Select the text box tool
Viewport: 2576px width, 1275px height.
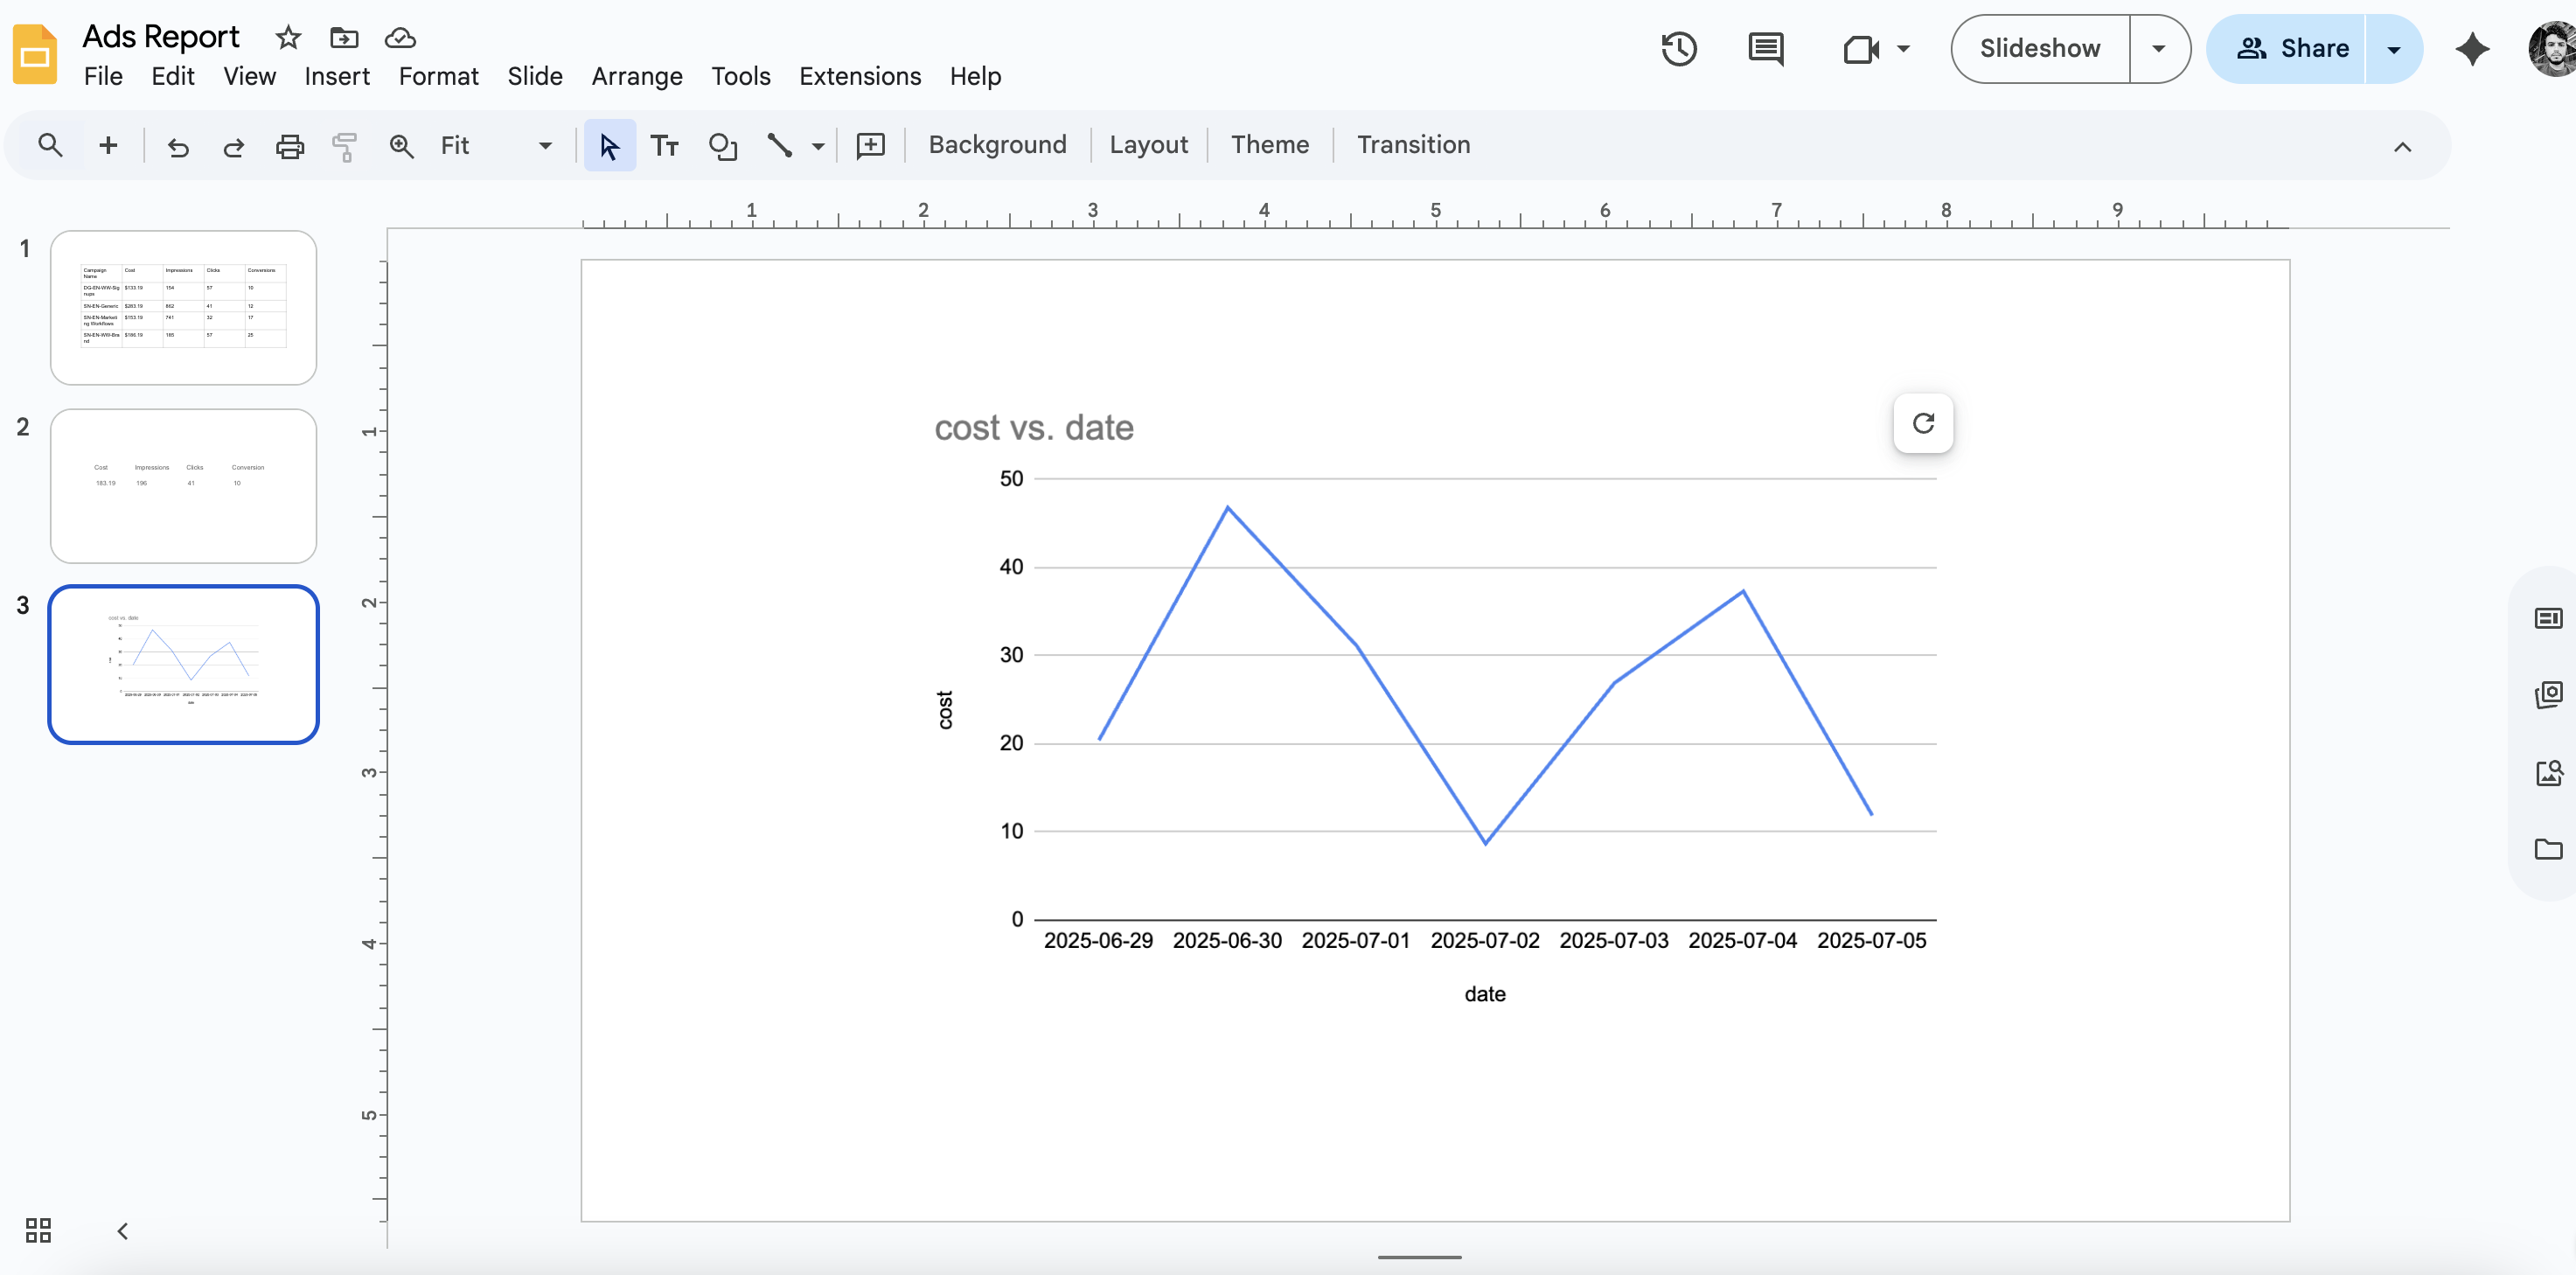click(664, 146)
